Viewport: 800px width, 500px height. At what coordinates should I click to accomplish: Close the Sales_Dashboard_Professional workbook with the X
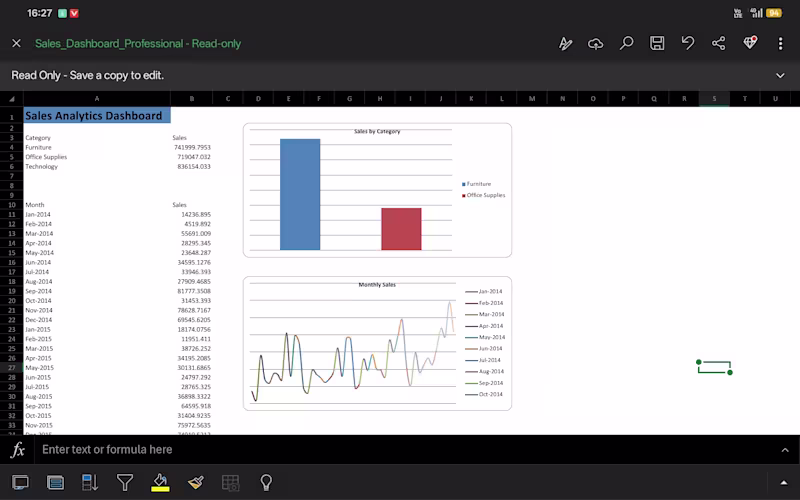(16, 43)
